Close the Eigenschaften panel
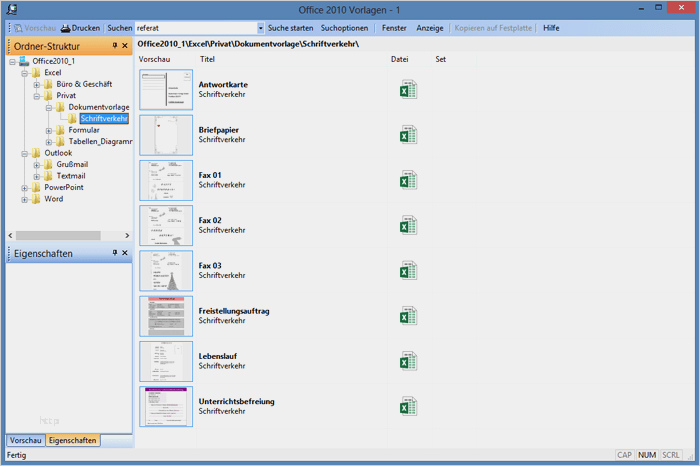This screenshot has width=700, height=466. (x=125, y=254)
